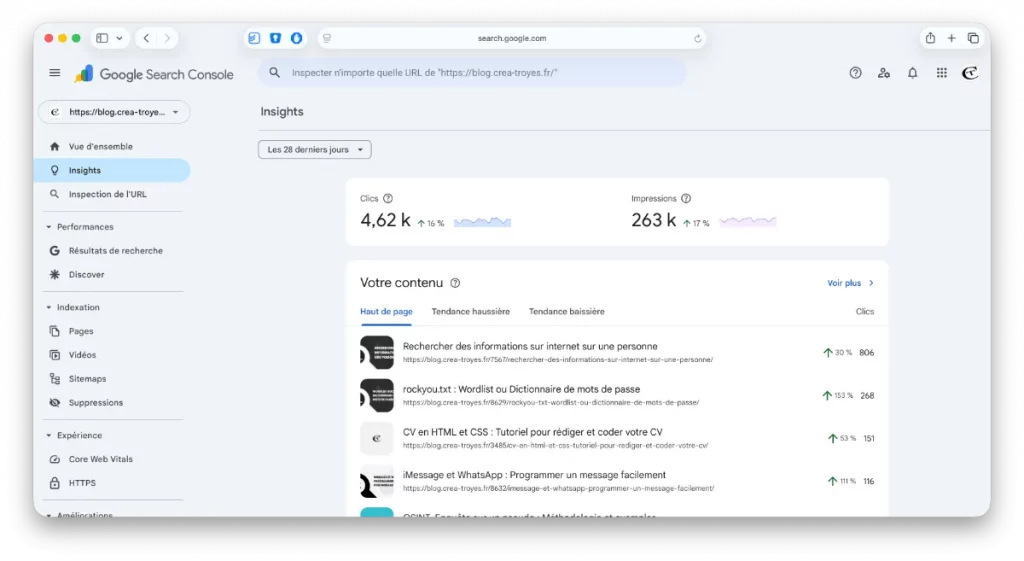
Task: Reload the page in Safari
Action: pos(697,39)
